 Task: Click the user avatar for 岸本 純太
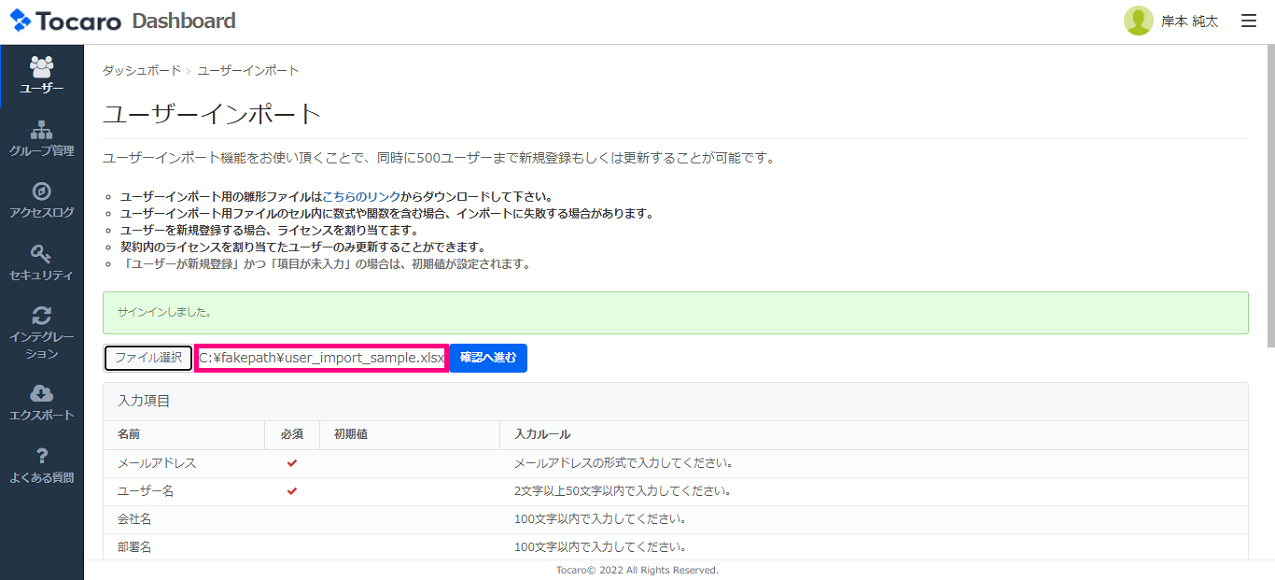1138,21
